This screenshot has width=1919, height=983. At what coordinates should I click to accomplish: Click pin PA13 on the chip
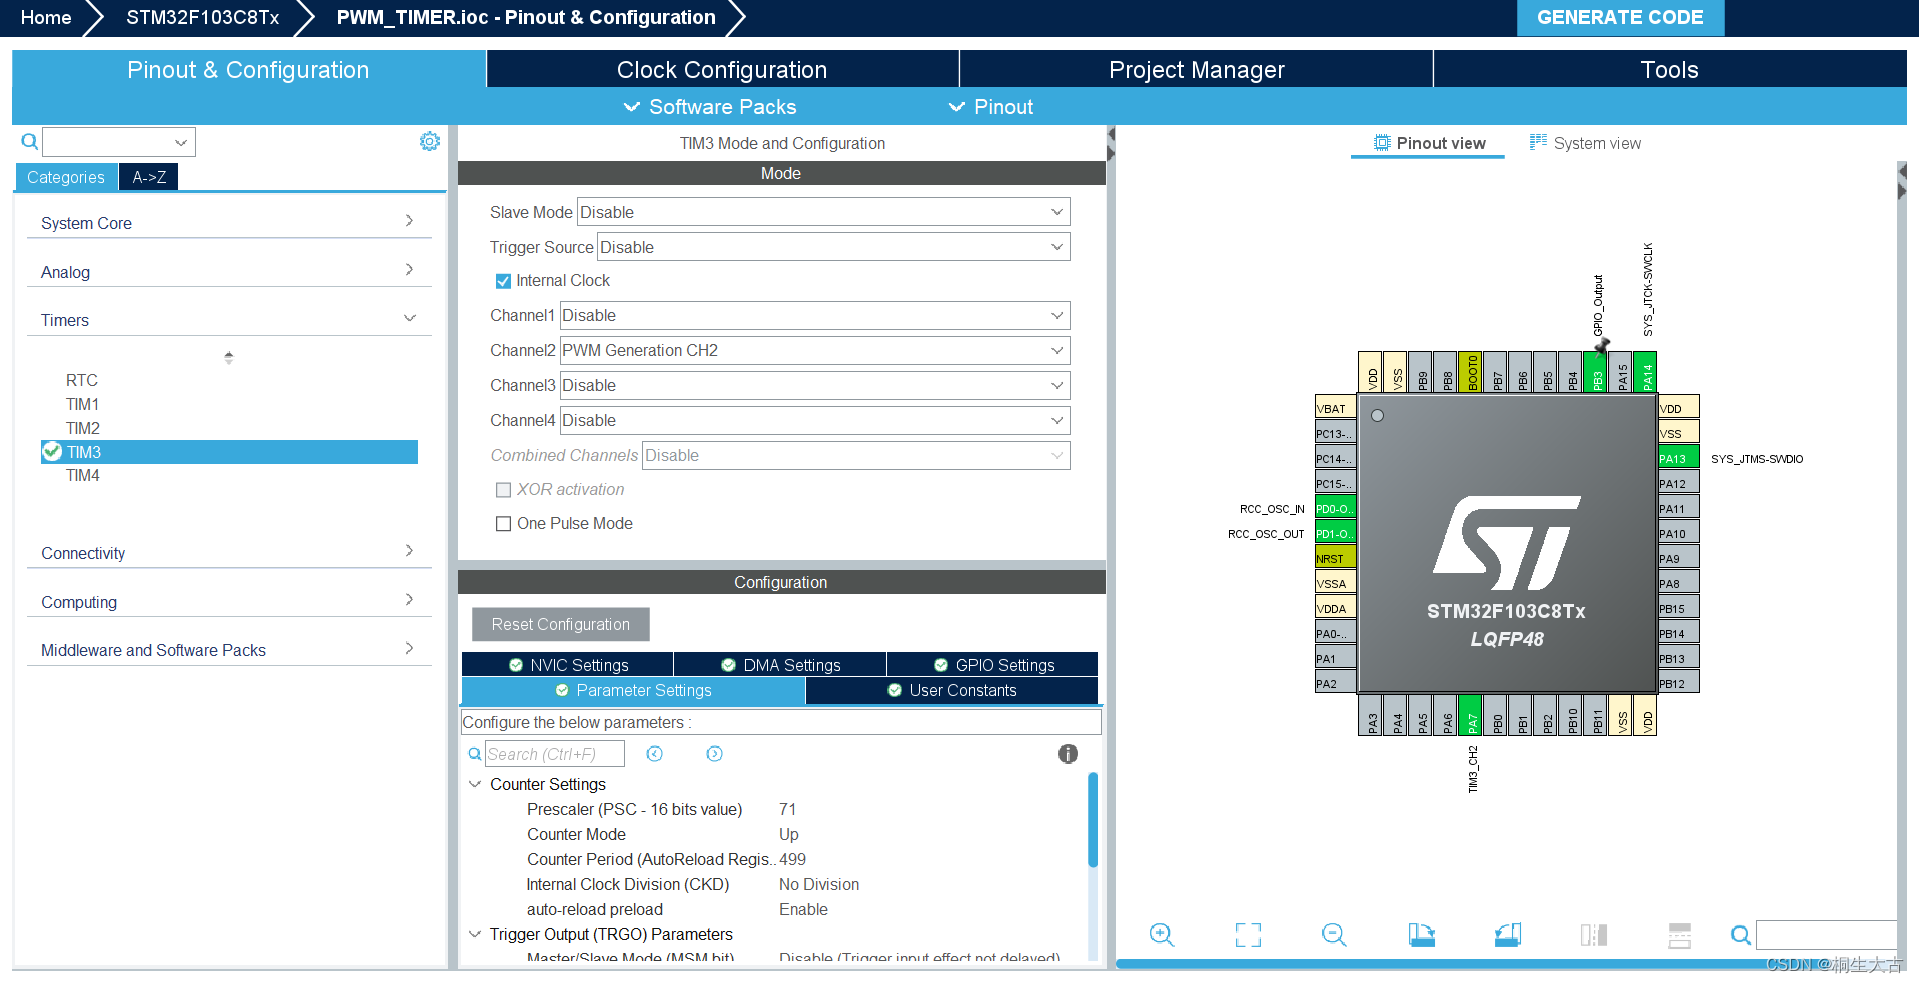(x=1679, y=458)
